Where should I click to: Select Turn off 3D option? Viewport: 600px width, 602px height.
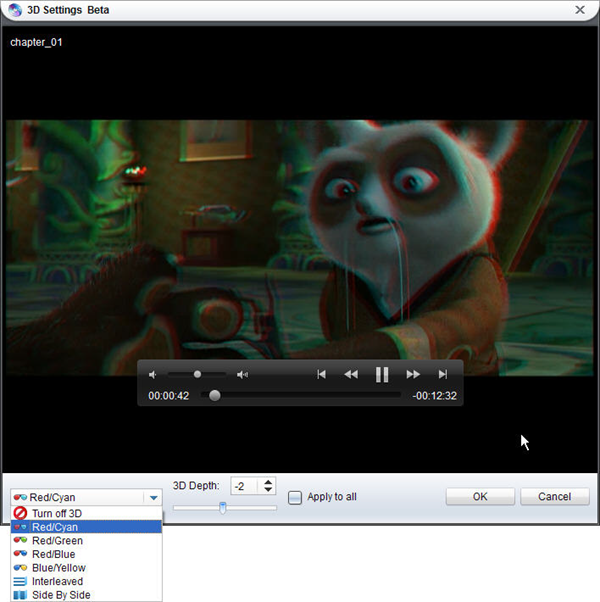coord(86,513)
